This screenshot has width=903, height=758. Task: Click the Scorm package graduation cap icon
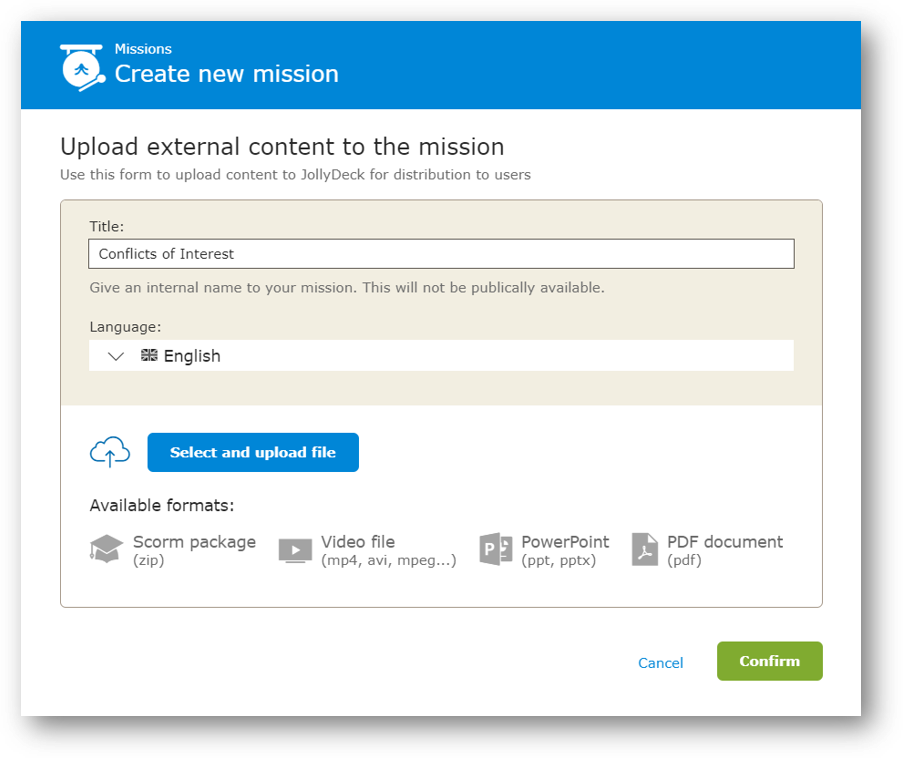(x=107, y=549)
